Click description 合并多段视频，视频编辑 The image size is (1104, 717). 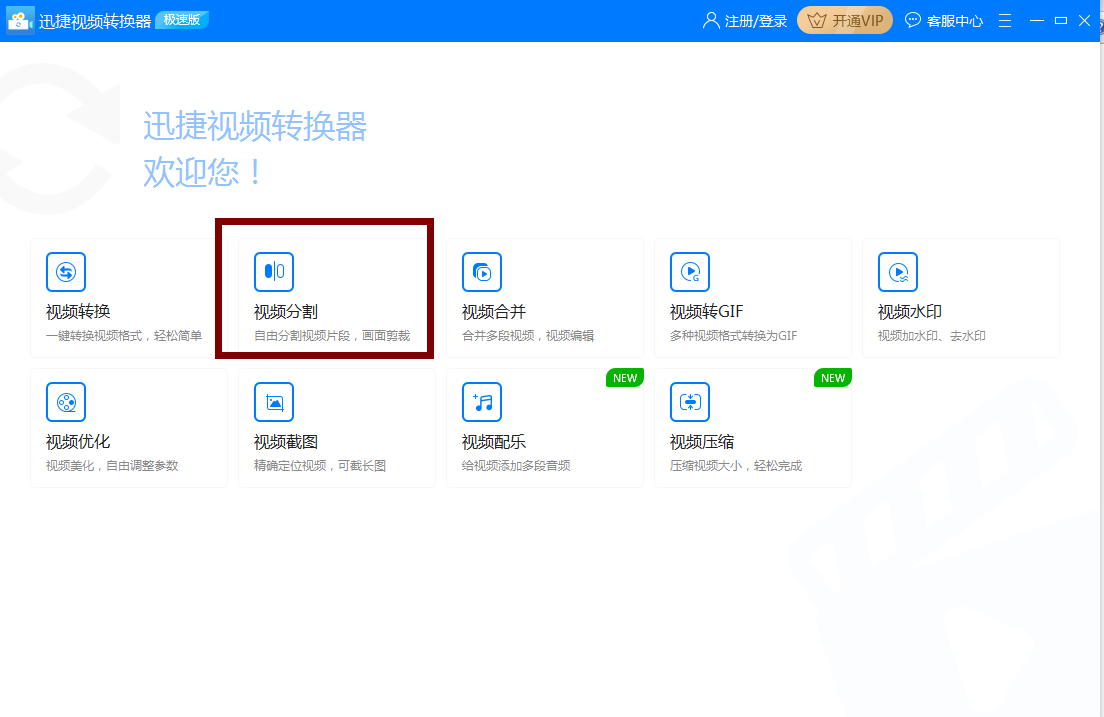click(x=528, y=336)
